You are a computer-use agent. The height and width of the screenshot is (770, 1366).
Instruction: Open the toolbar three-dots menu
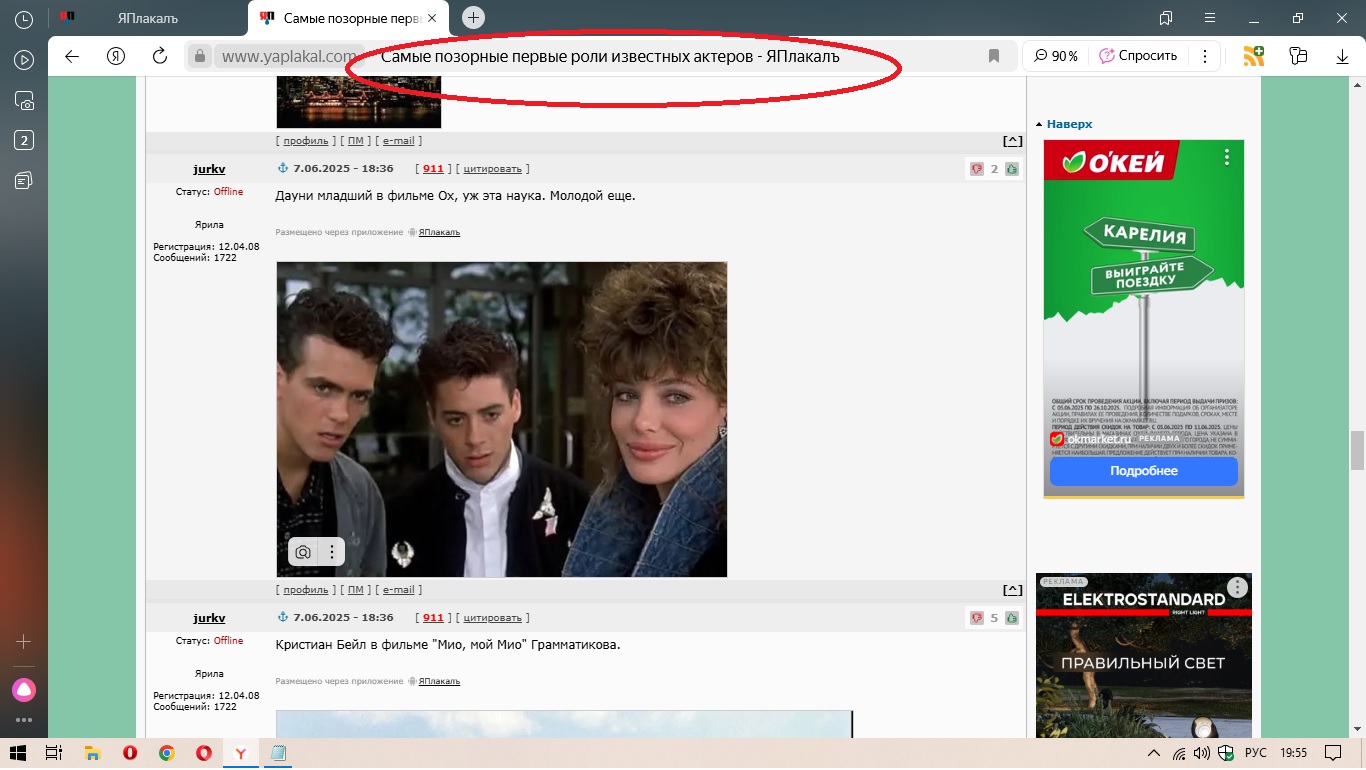[1205, 56]
